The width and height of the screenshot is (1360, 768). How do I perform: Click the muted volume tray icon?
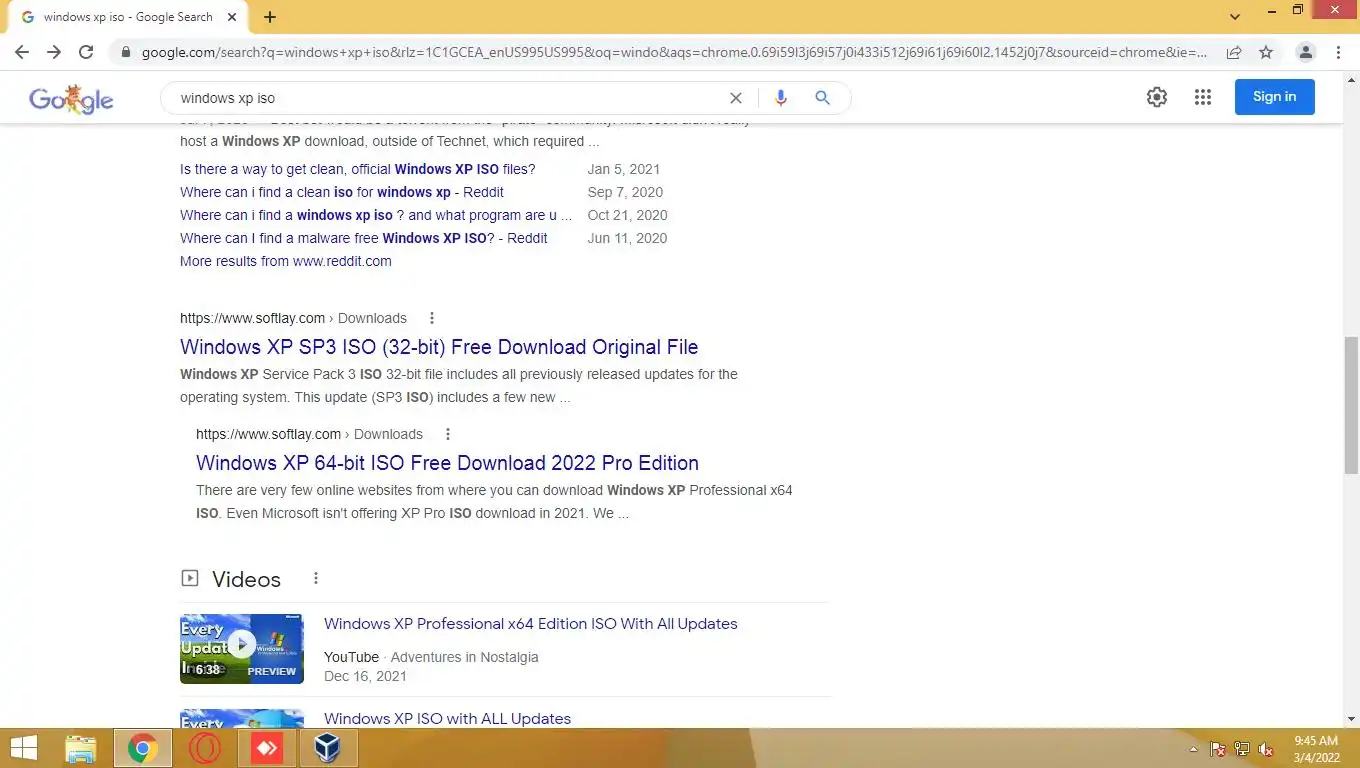[1266, 749]
